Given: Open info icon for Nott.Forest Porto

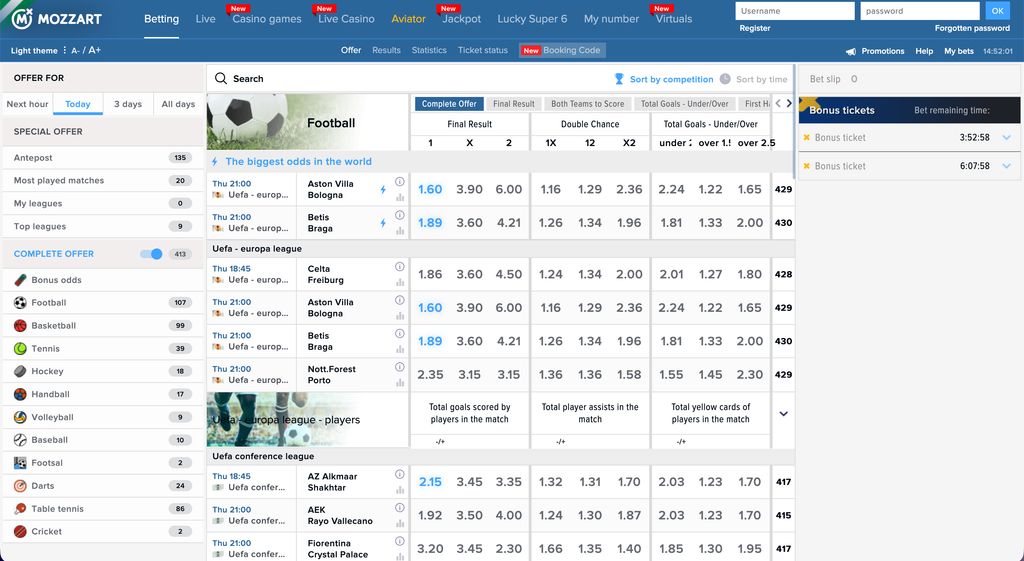Looking at the screenshot, I should (400, 367).
